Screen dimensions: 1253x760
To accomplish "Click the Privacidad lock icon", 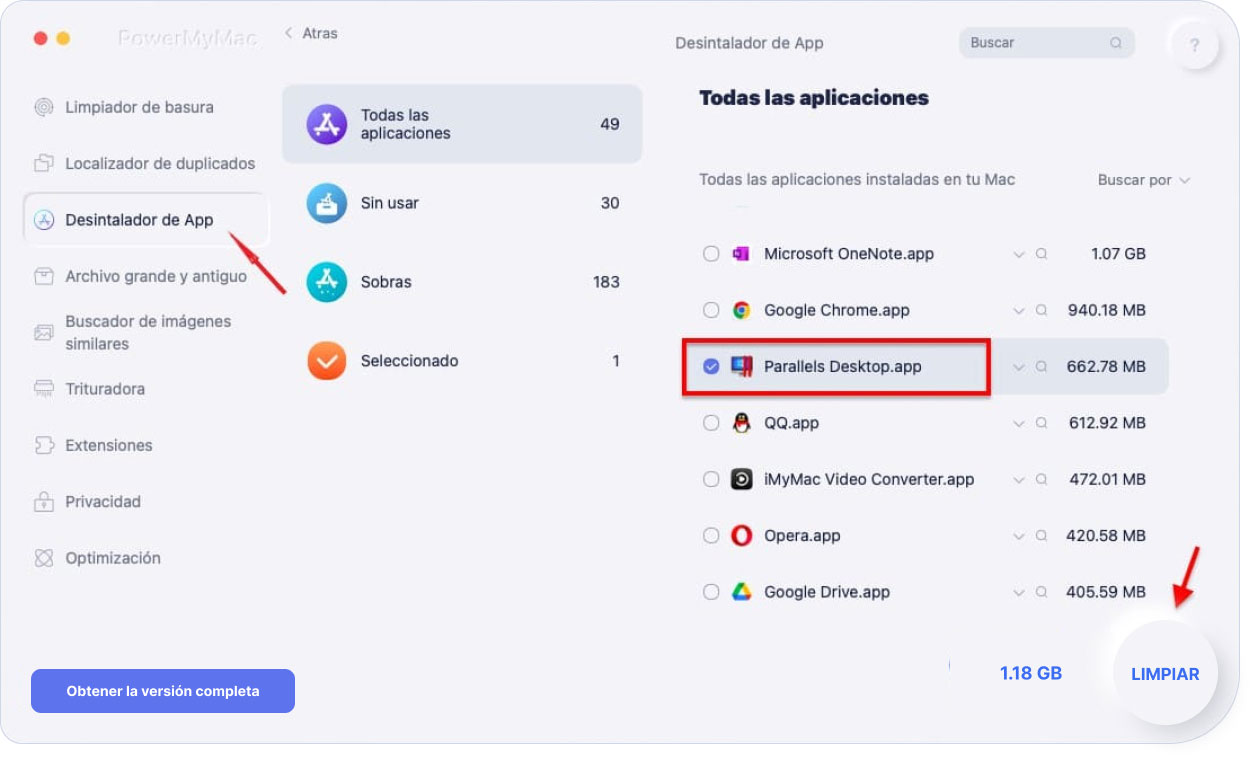I will click(44, 501).
